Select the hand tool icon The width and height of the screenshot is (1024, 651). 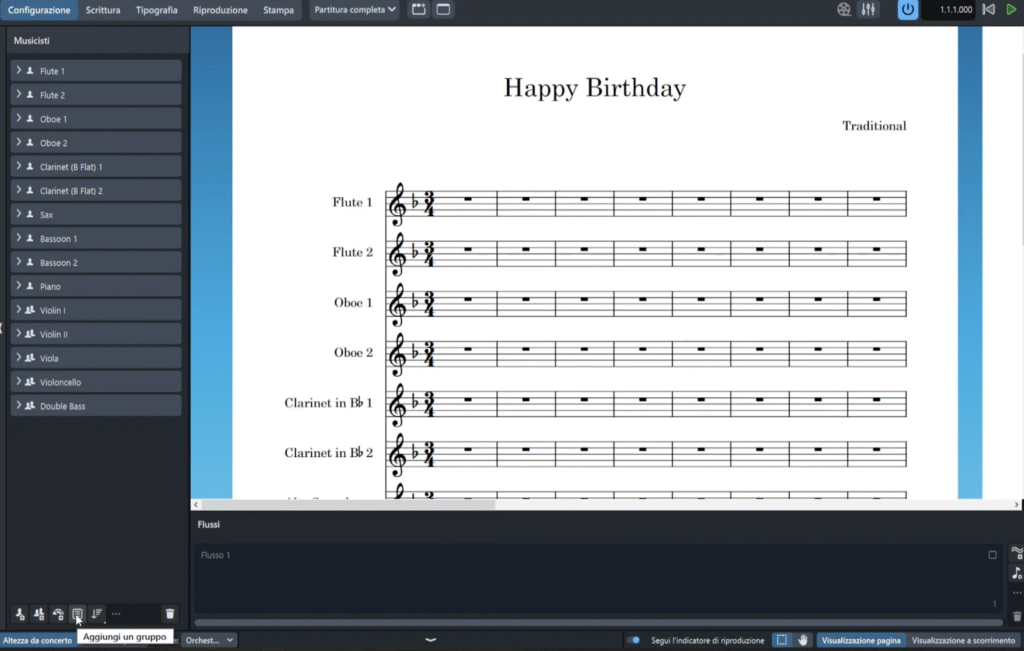click(802, 640)
